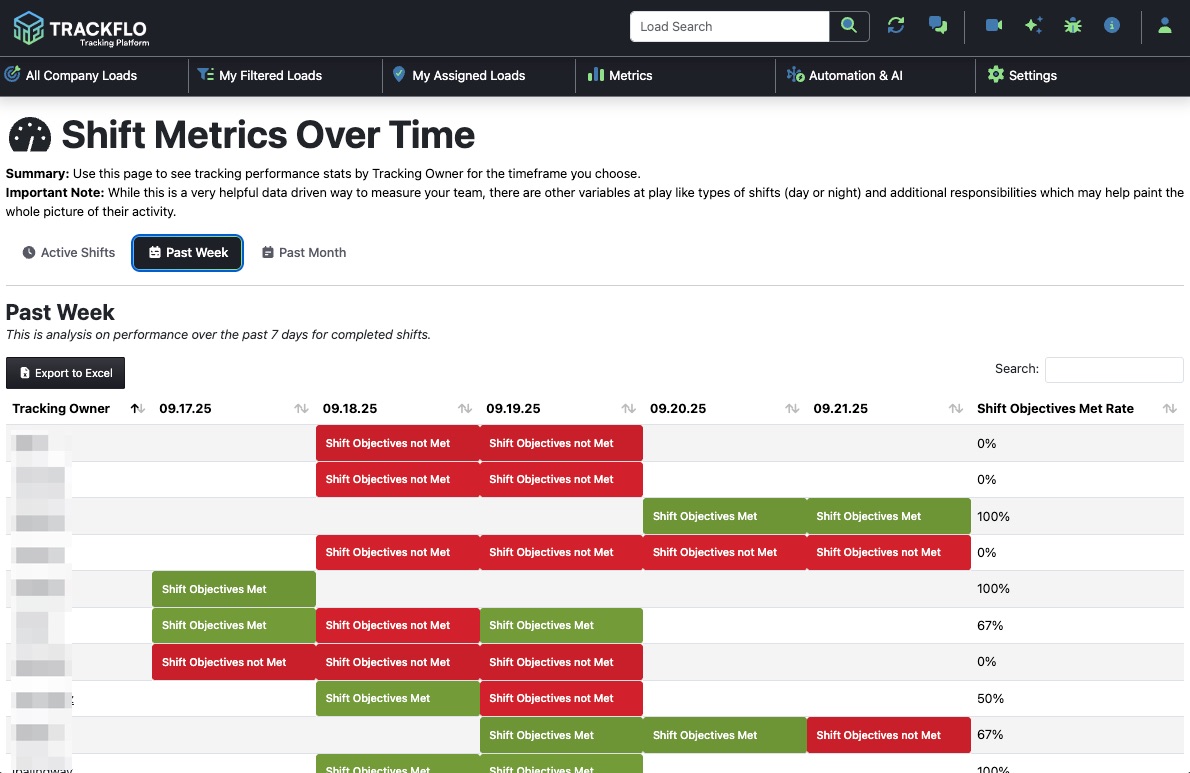Screen dimensions: 1190x773
Task: Click the AI sparkles icon
Action: point(1033,26)
